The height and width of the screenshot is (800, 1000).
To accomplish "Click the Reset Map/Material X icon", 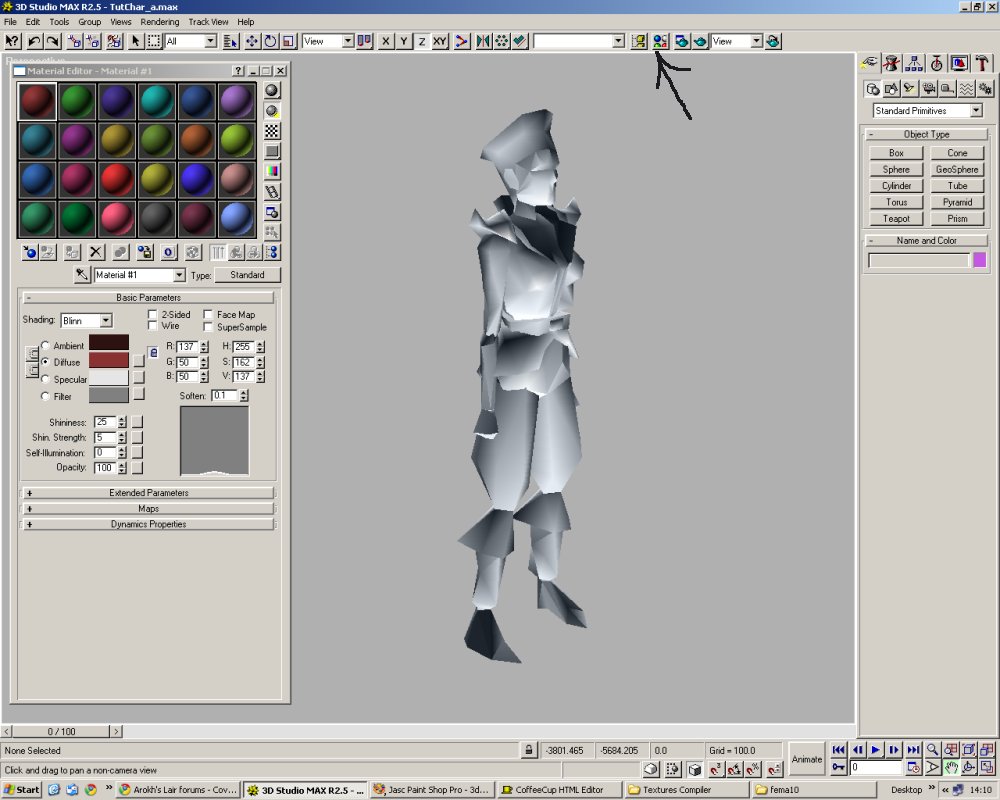I will click(x=96, y=253).
